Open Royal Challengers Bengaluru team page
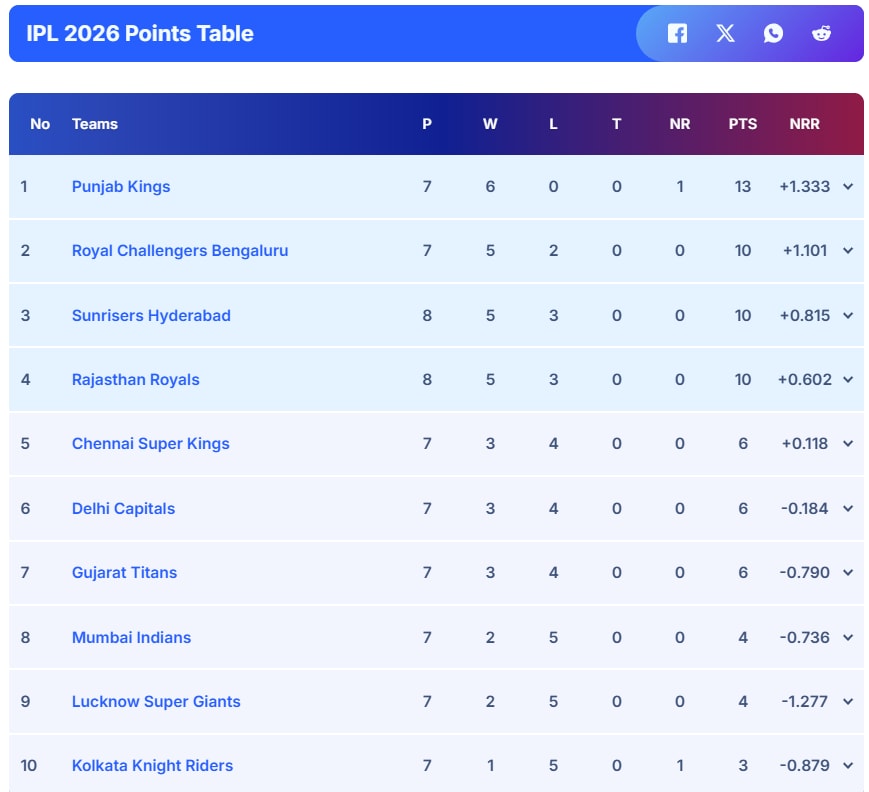869x792 pixels. [x=180, y=251]
